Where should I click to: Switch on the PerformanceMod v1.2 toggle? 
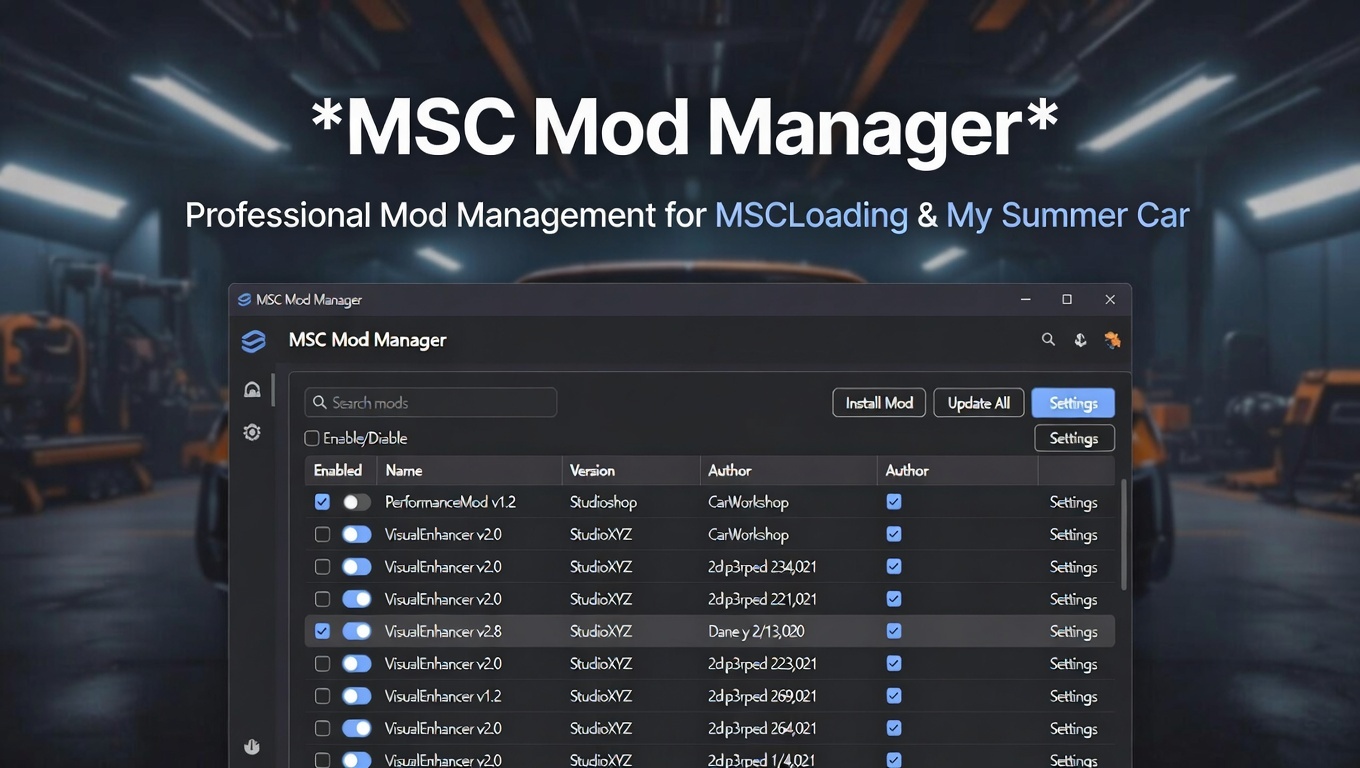pyautogui.click(x=356, y=502)
